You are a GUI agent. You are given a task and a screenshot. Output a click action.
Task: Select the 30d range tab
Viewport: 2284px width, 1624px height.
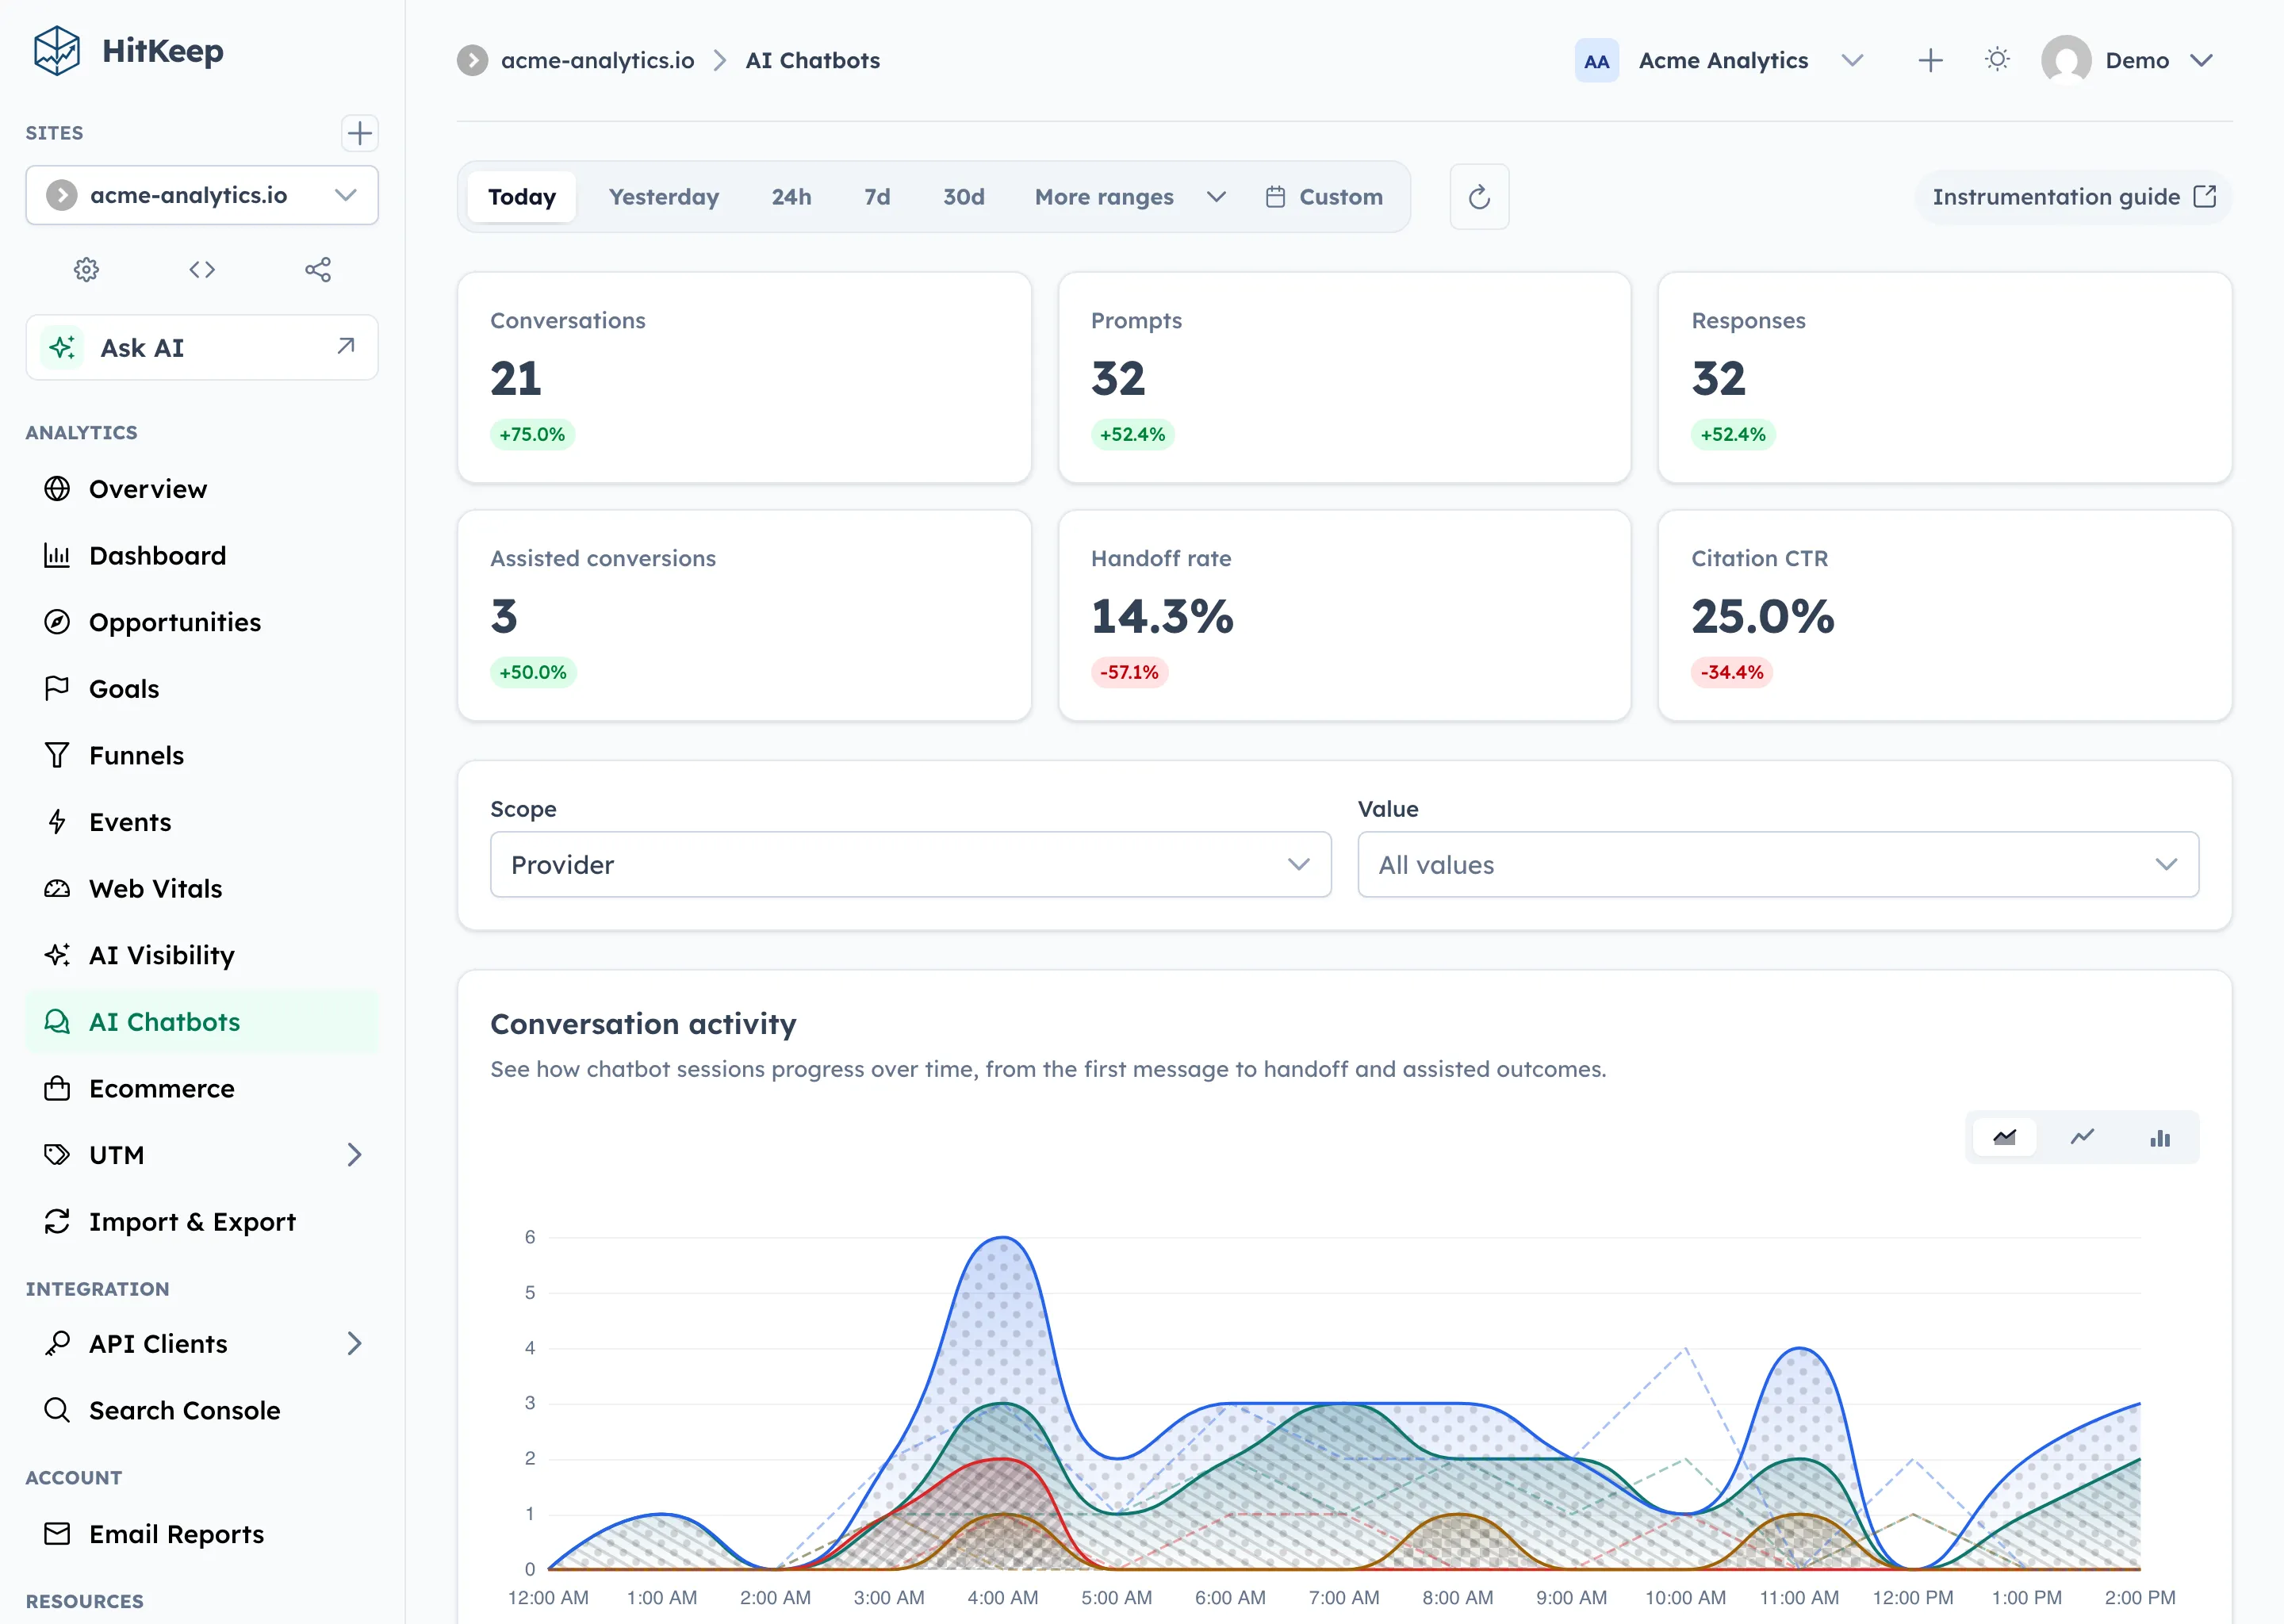[963, 197]
